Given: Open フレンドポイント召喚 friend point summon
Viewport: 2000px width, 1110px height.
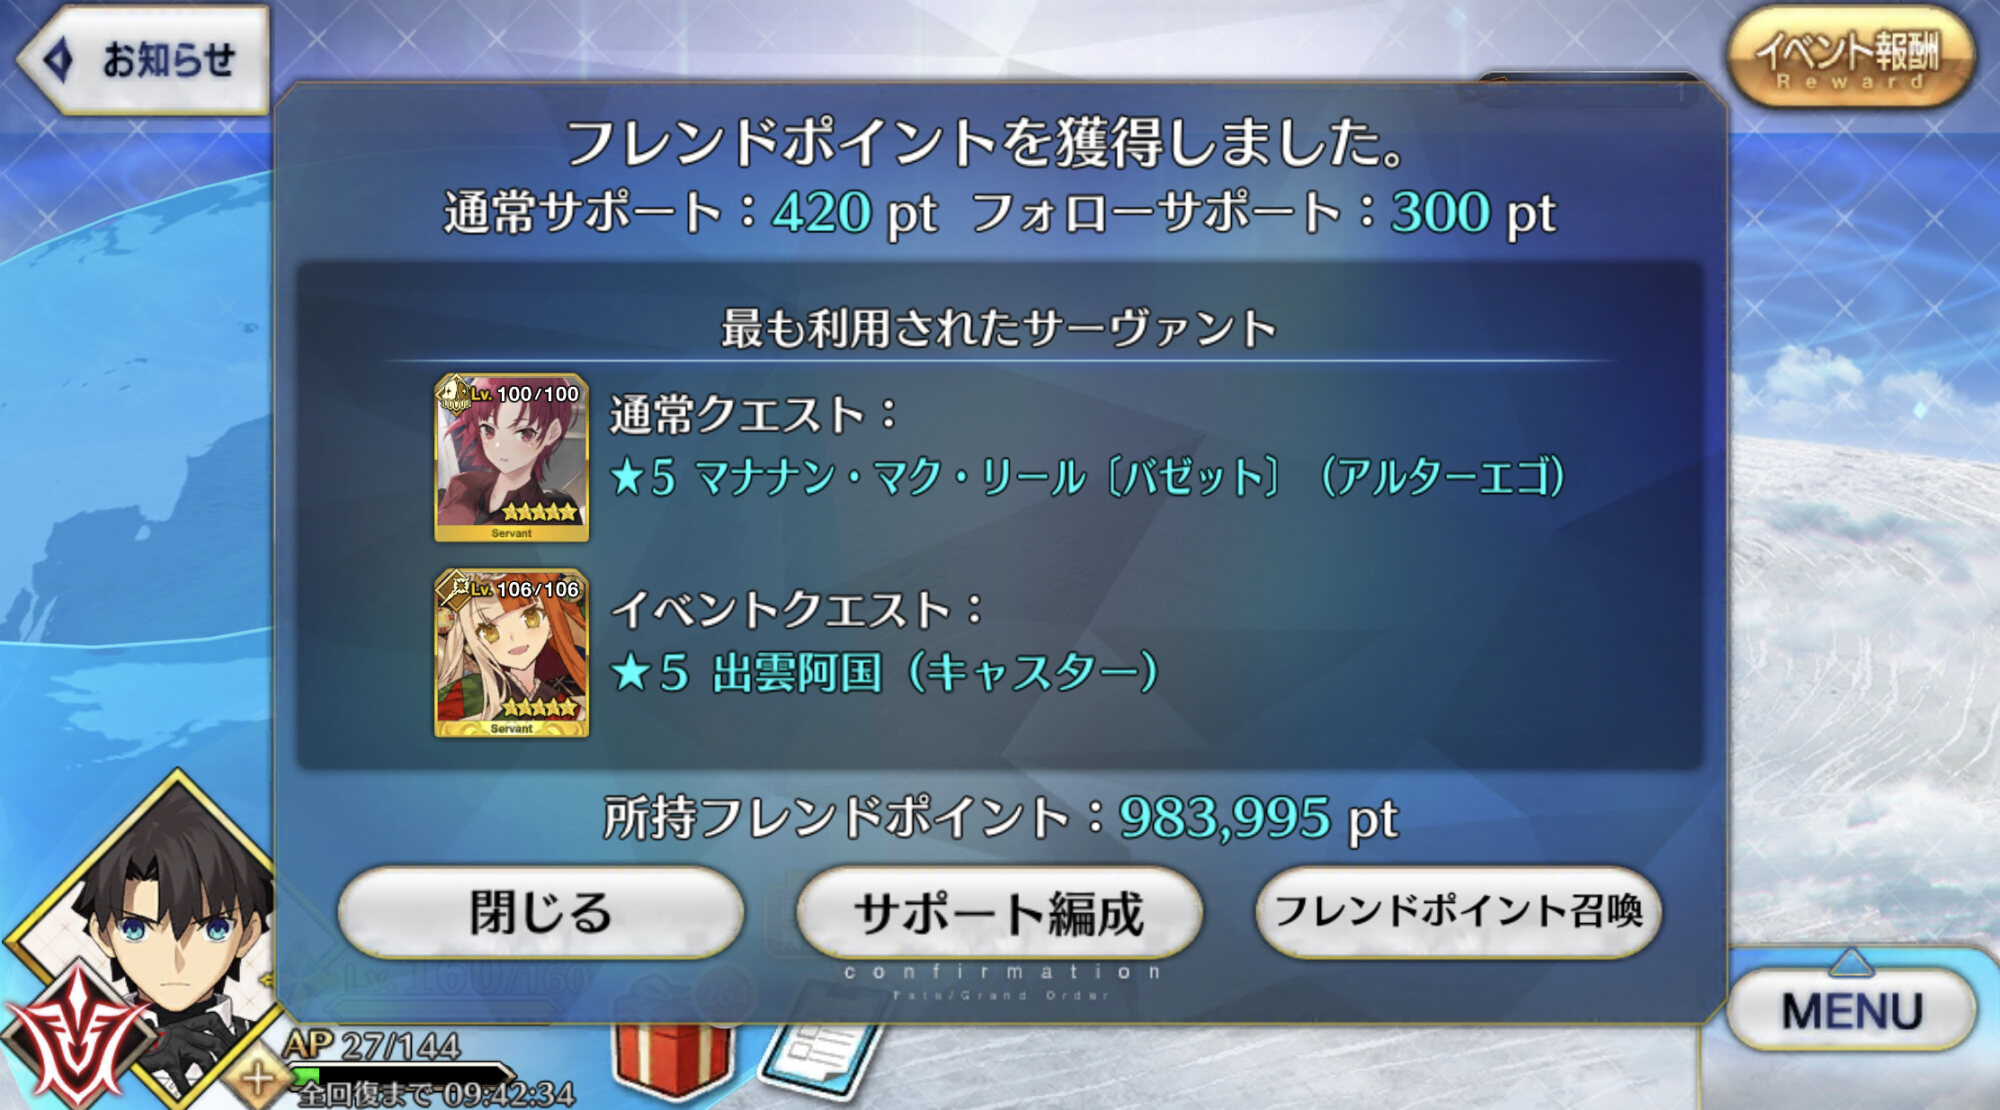Looking at the screenshot, I should [x=1458, y=912].
